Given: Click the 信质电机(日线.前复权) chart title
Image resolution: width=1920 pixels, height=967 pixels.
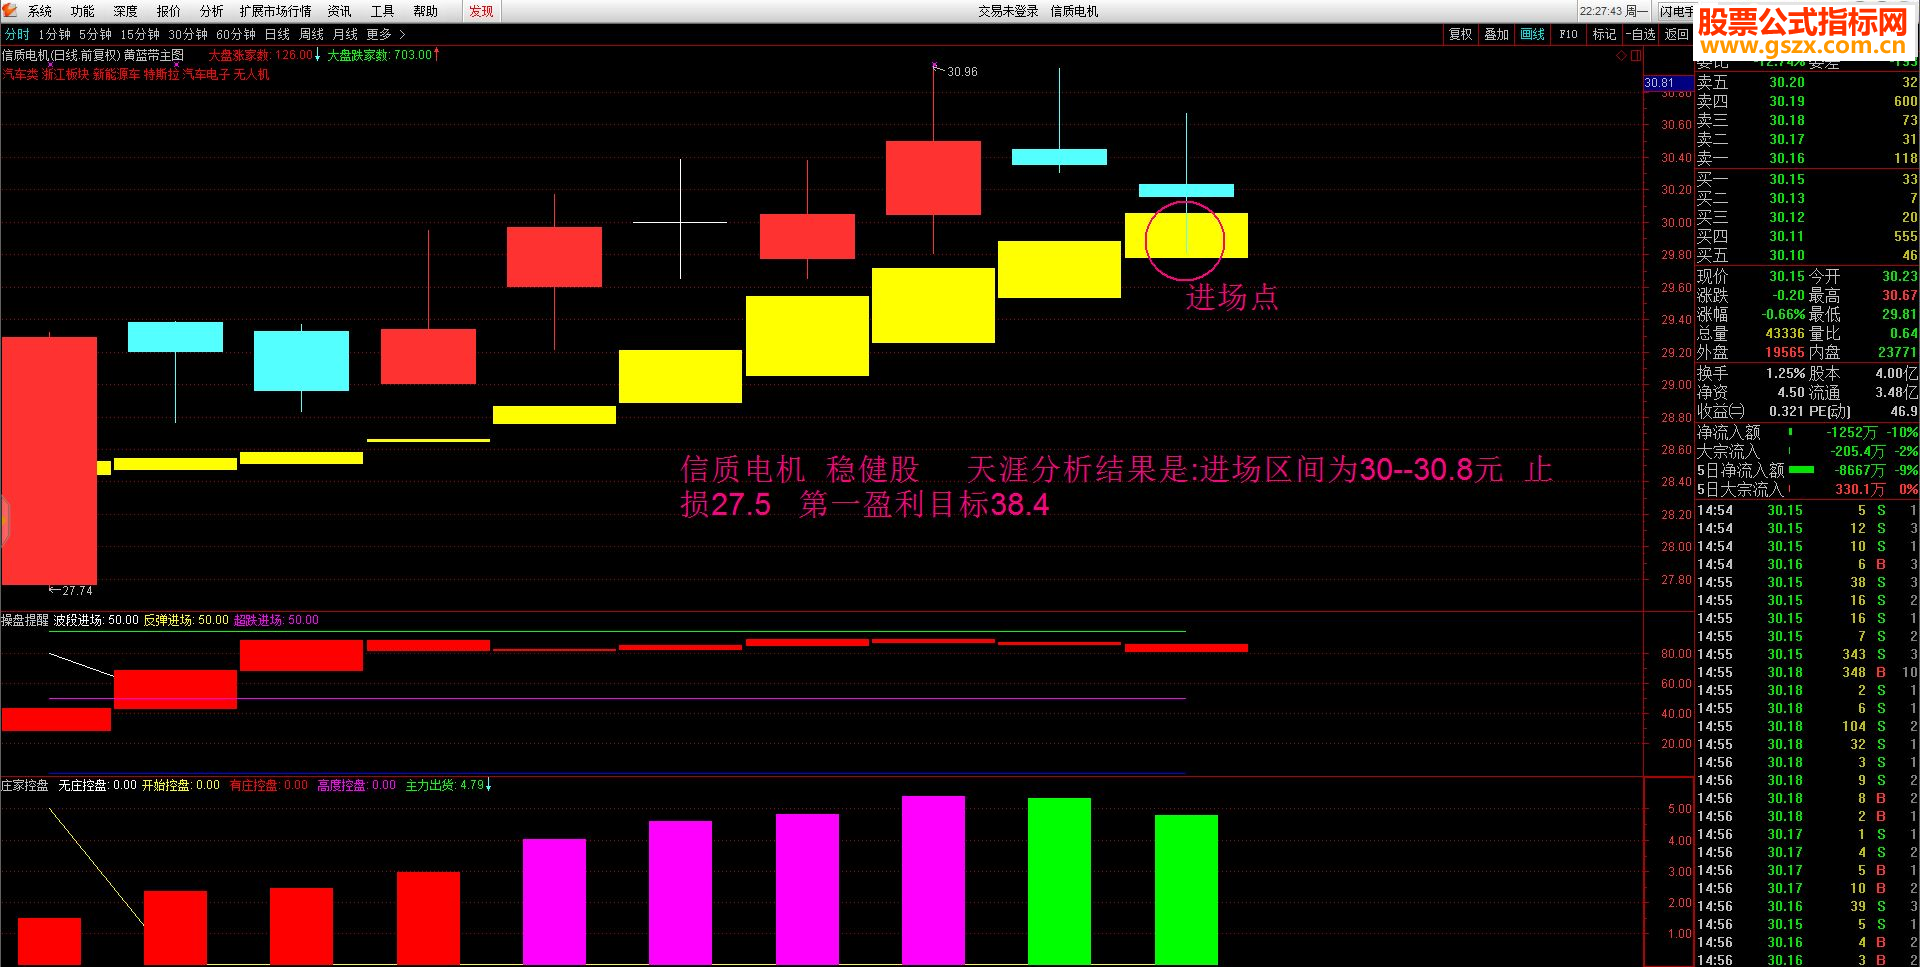Looking at the screenshot, I should point(61,55).
